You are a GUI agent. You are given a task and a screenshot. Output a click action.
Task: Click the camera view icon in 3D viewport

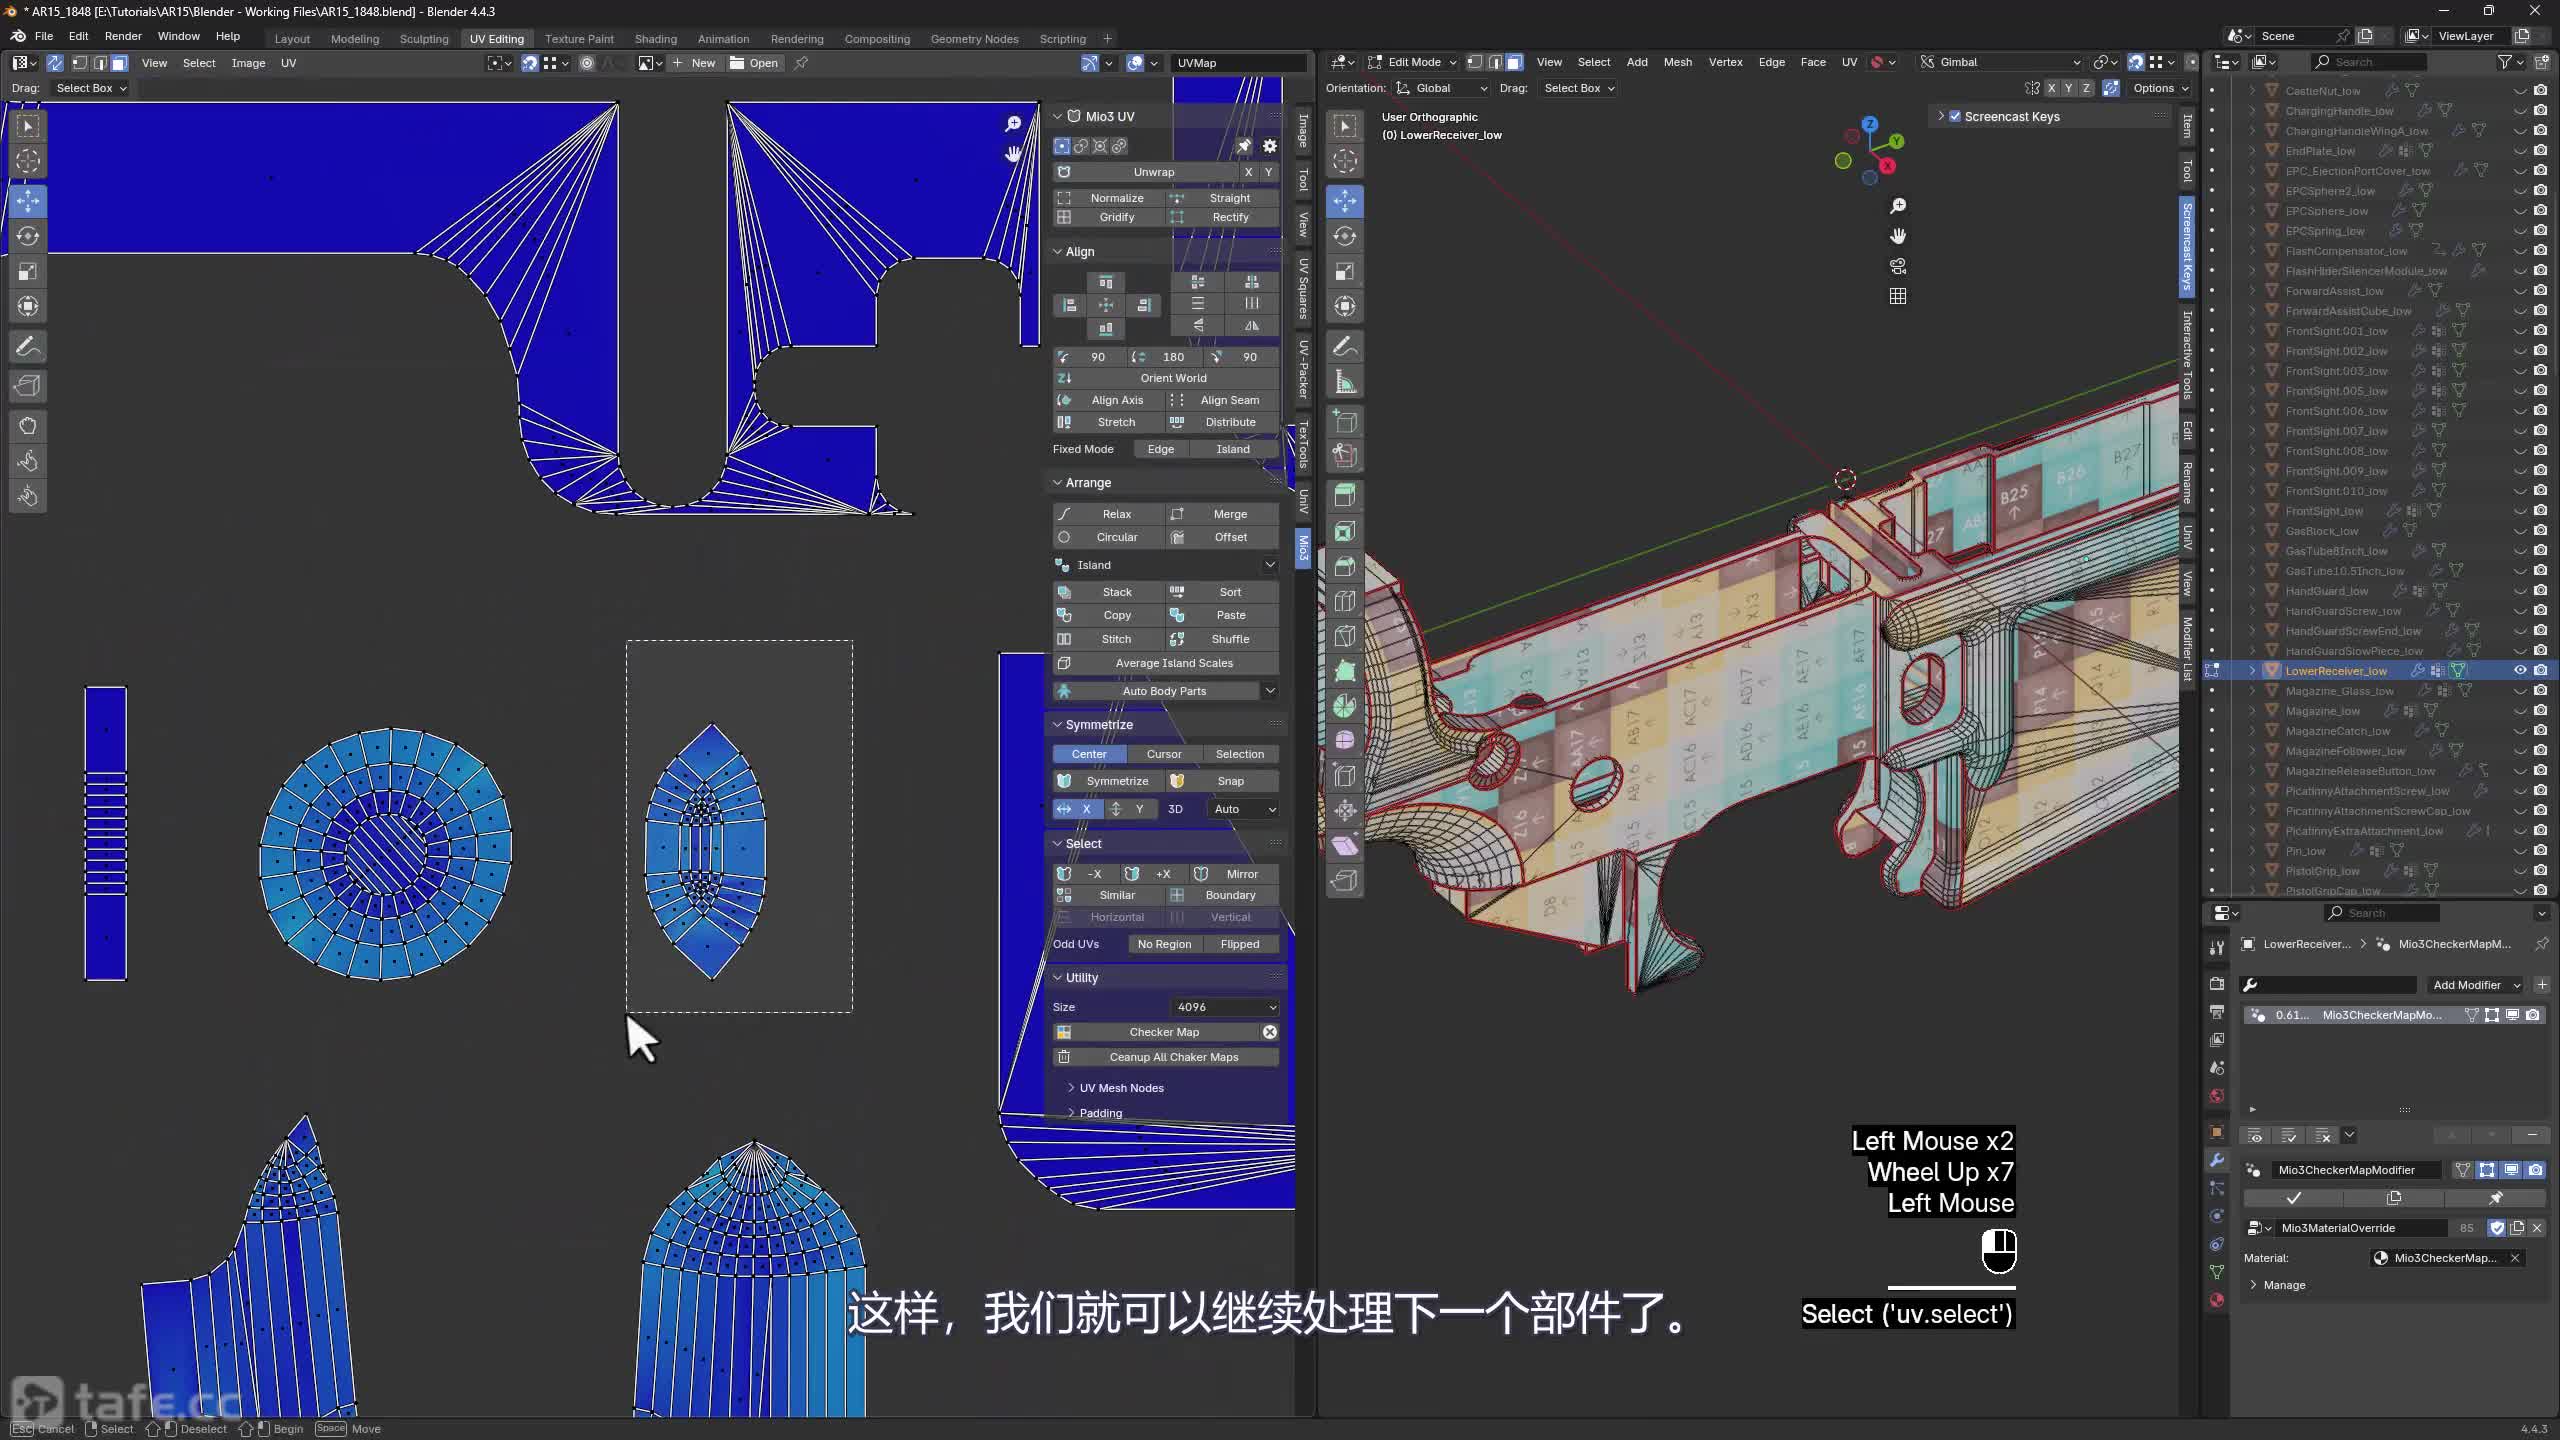tap(1897, 266)
